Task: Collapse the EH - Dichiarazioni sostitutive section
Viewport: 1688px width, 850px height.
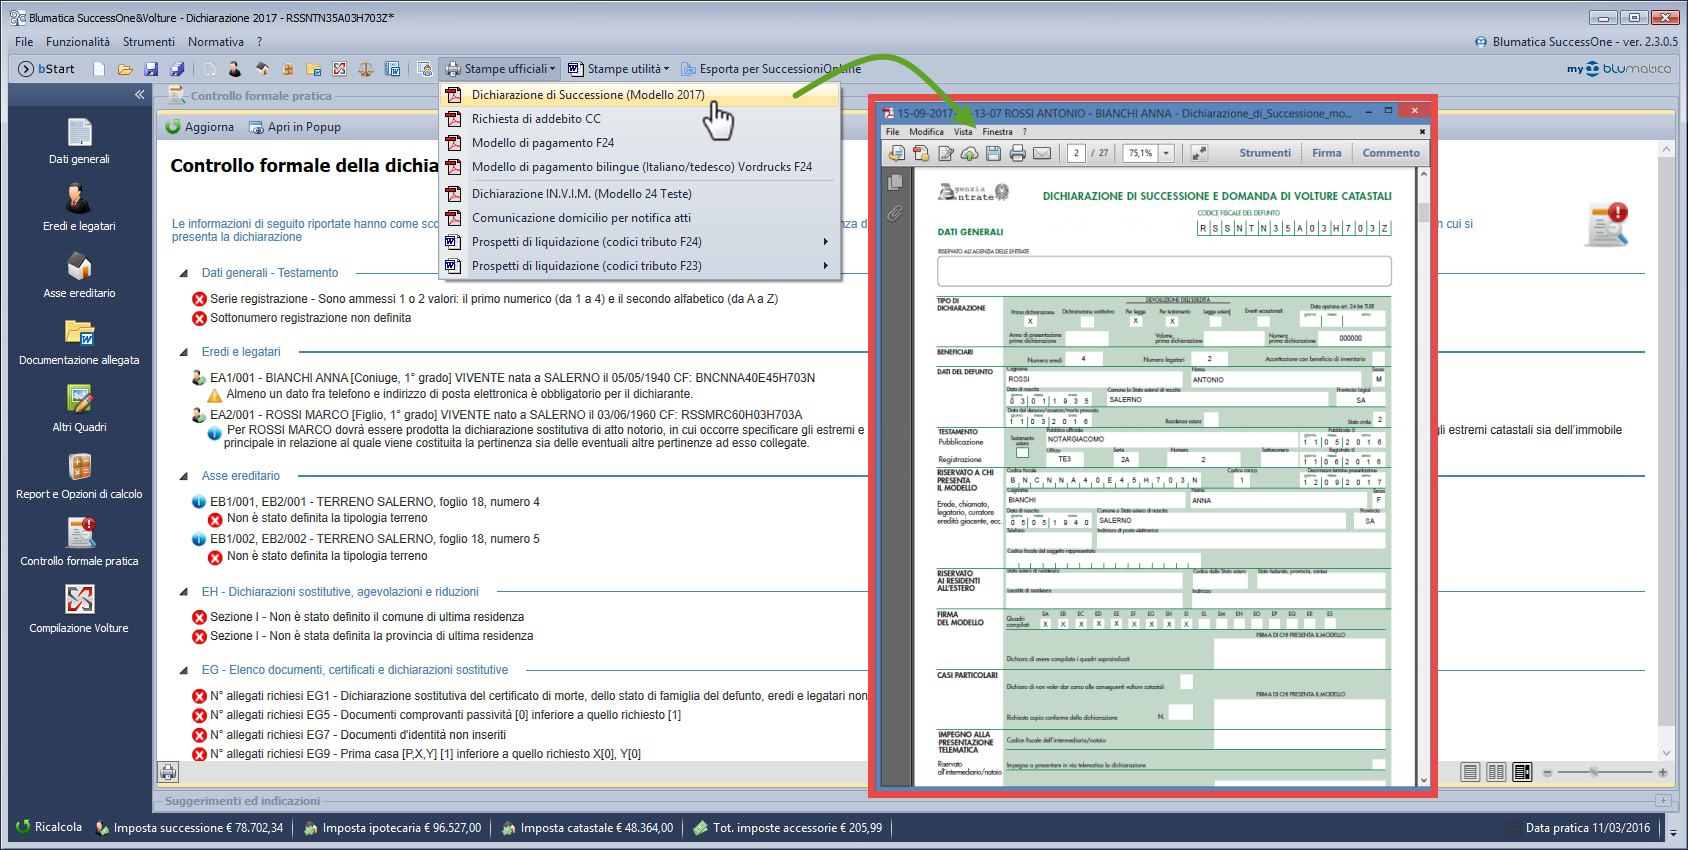Action: 184,592
